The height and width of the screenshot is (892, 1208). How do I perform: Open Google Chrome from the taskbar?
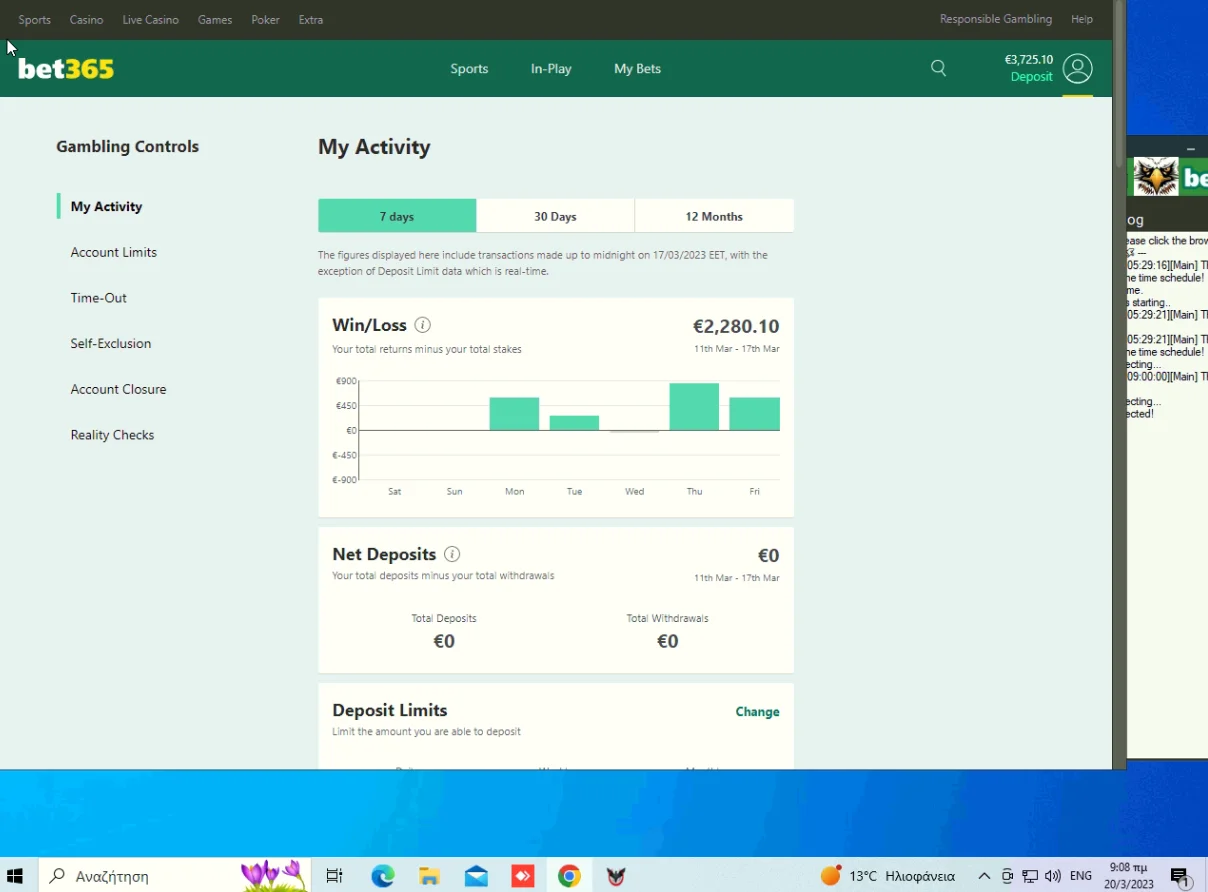569,876
